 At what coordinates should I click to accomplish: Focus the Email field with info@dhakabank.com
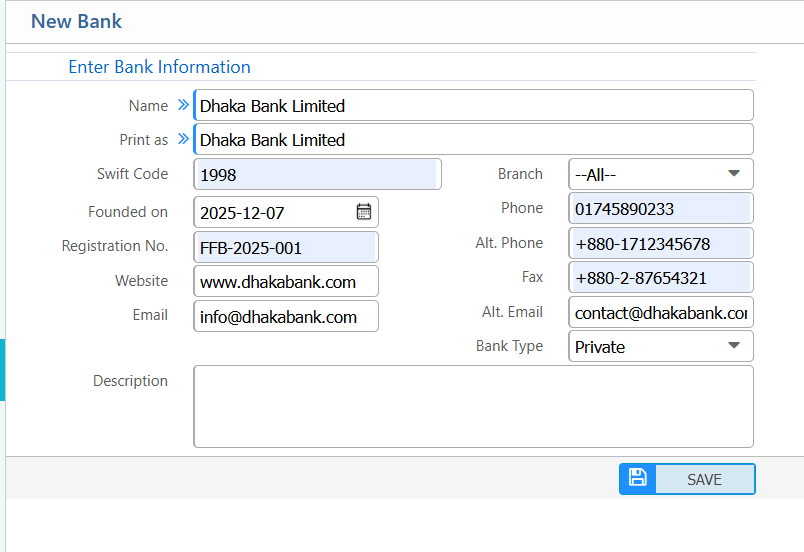tap(285, 317)
